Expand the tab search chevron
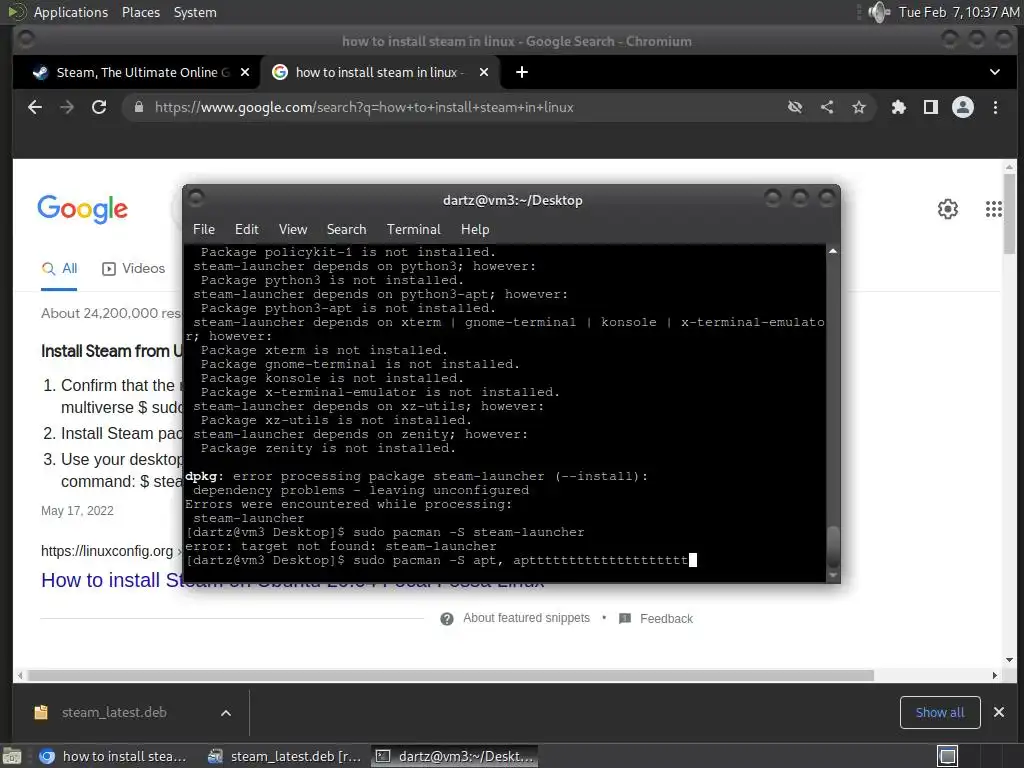Image resolution: width=1024 pixels, height=768 pixels. 995,72
